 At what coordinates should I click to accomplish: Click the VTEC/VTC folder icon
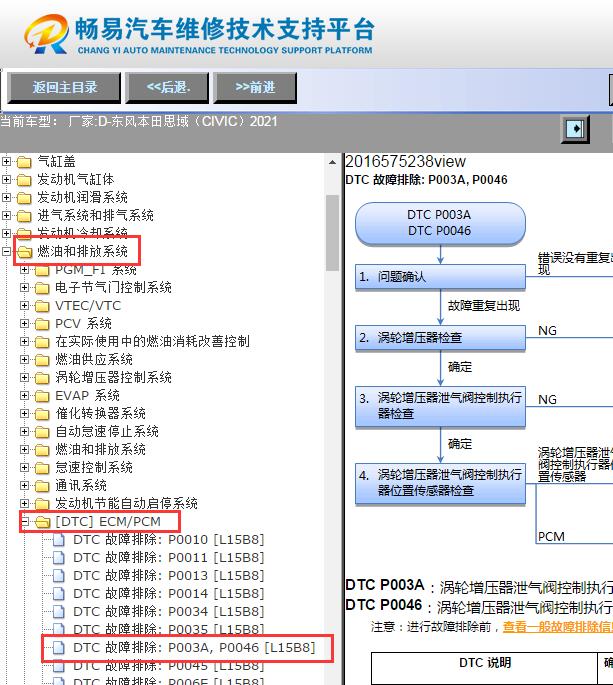[42, 306]
